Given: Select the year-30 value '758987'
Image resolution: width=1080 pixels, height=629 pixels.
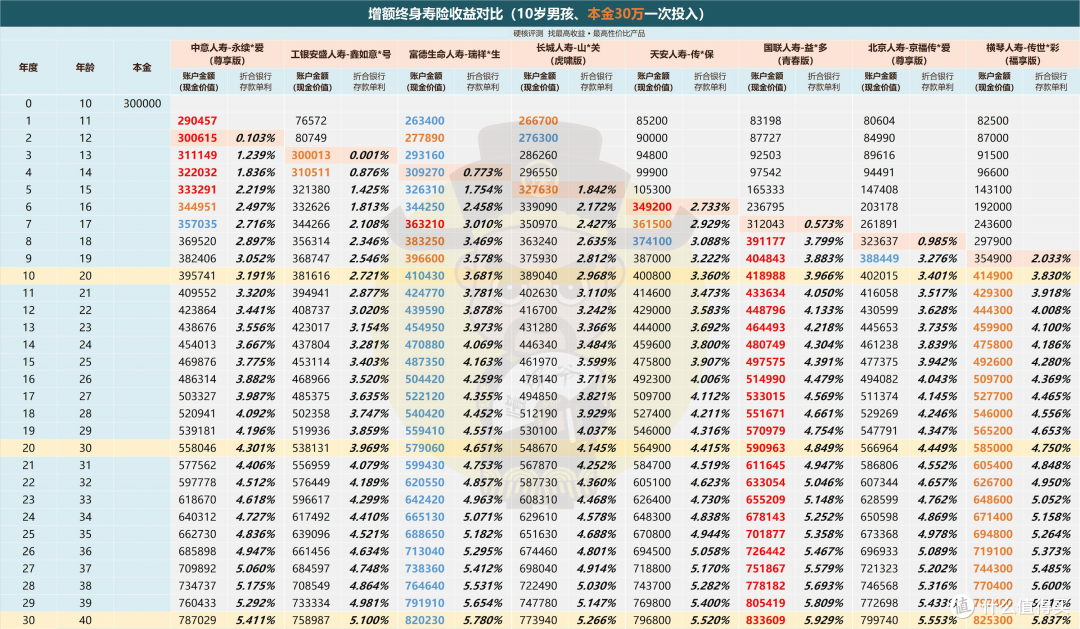Looking at the screenshot, I should point(311,620).
